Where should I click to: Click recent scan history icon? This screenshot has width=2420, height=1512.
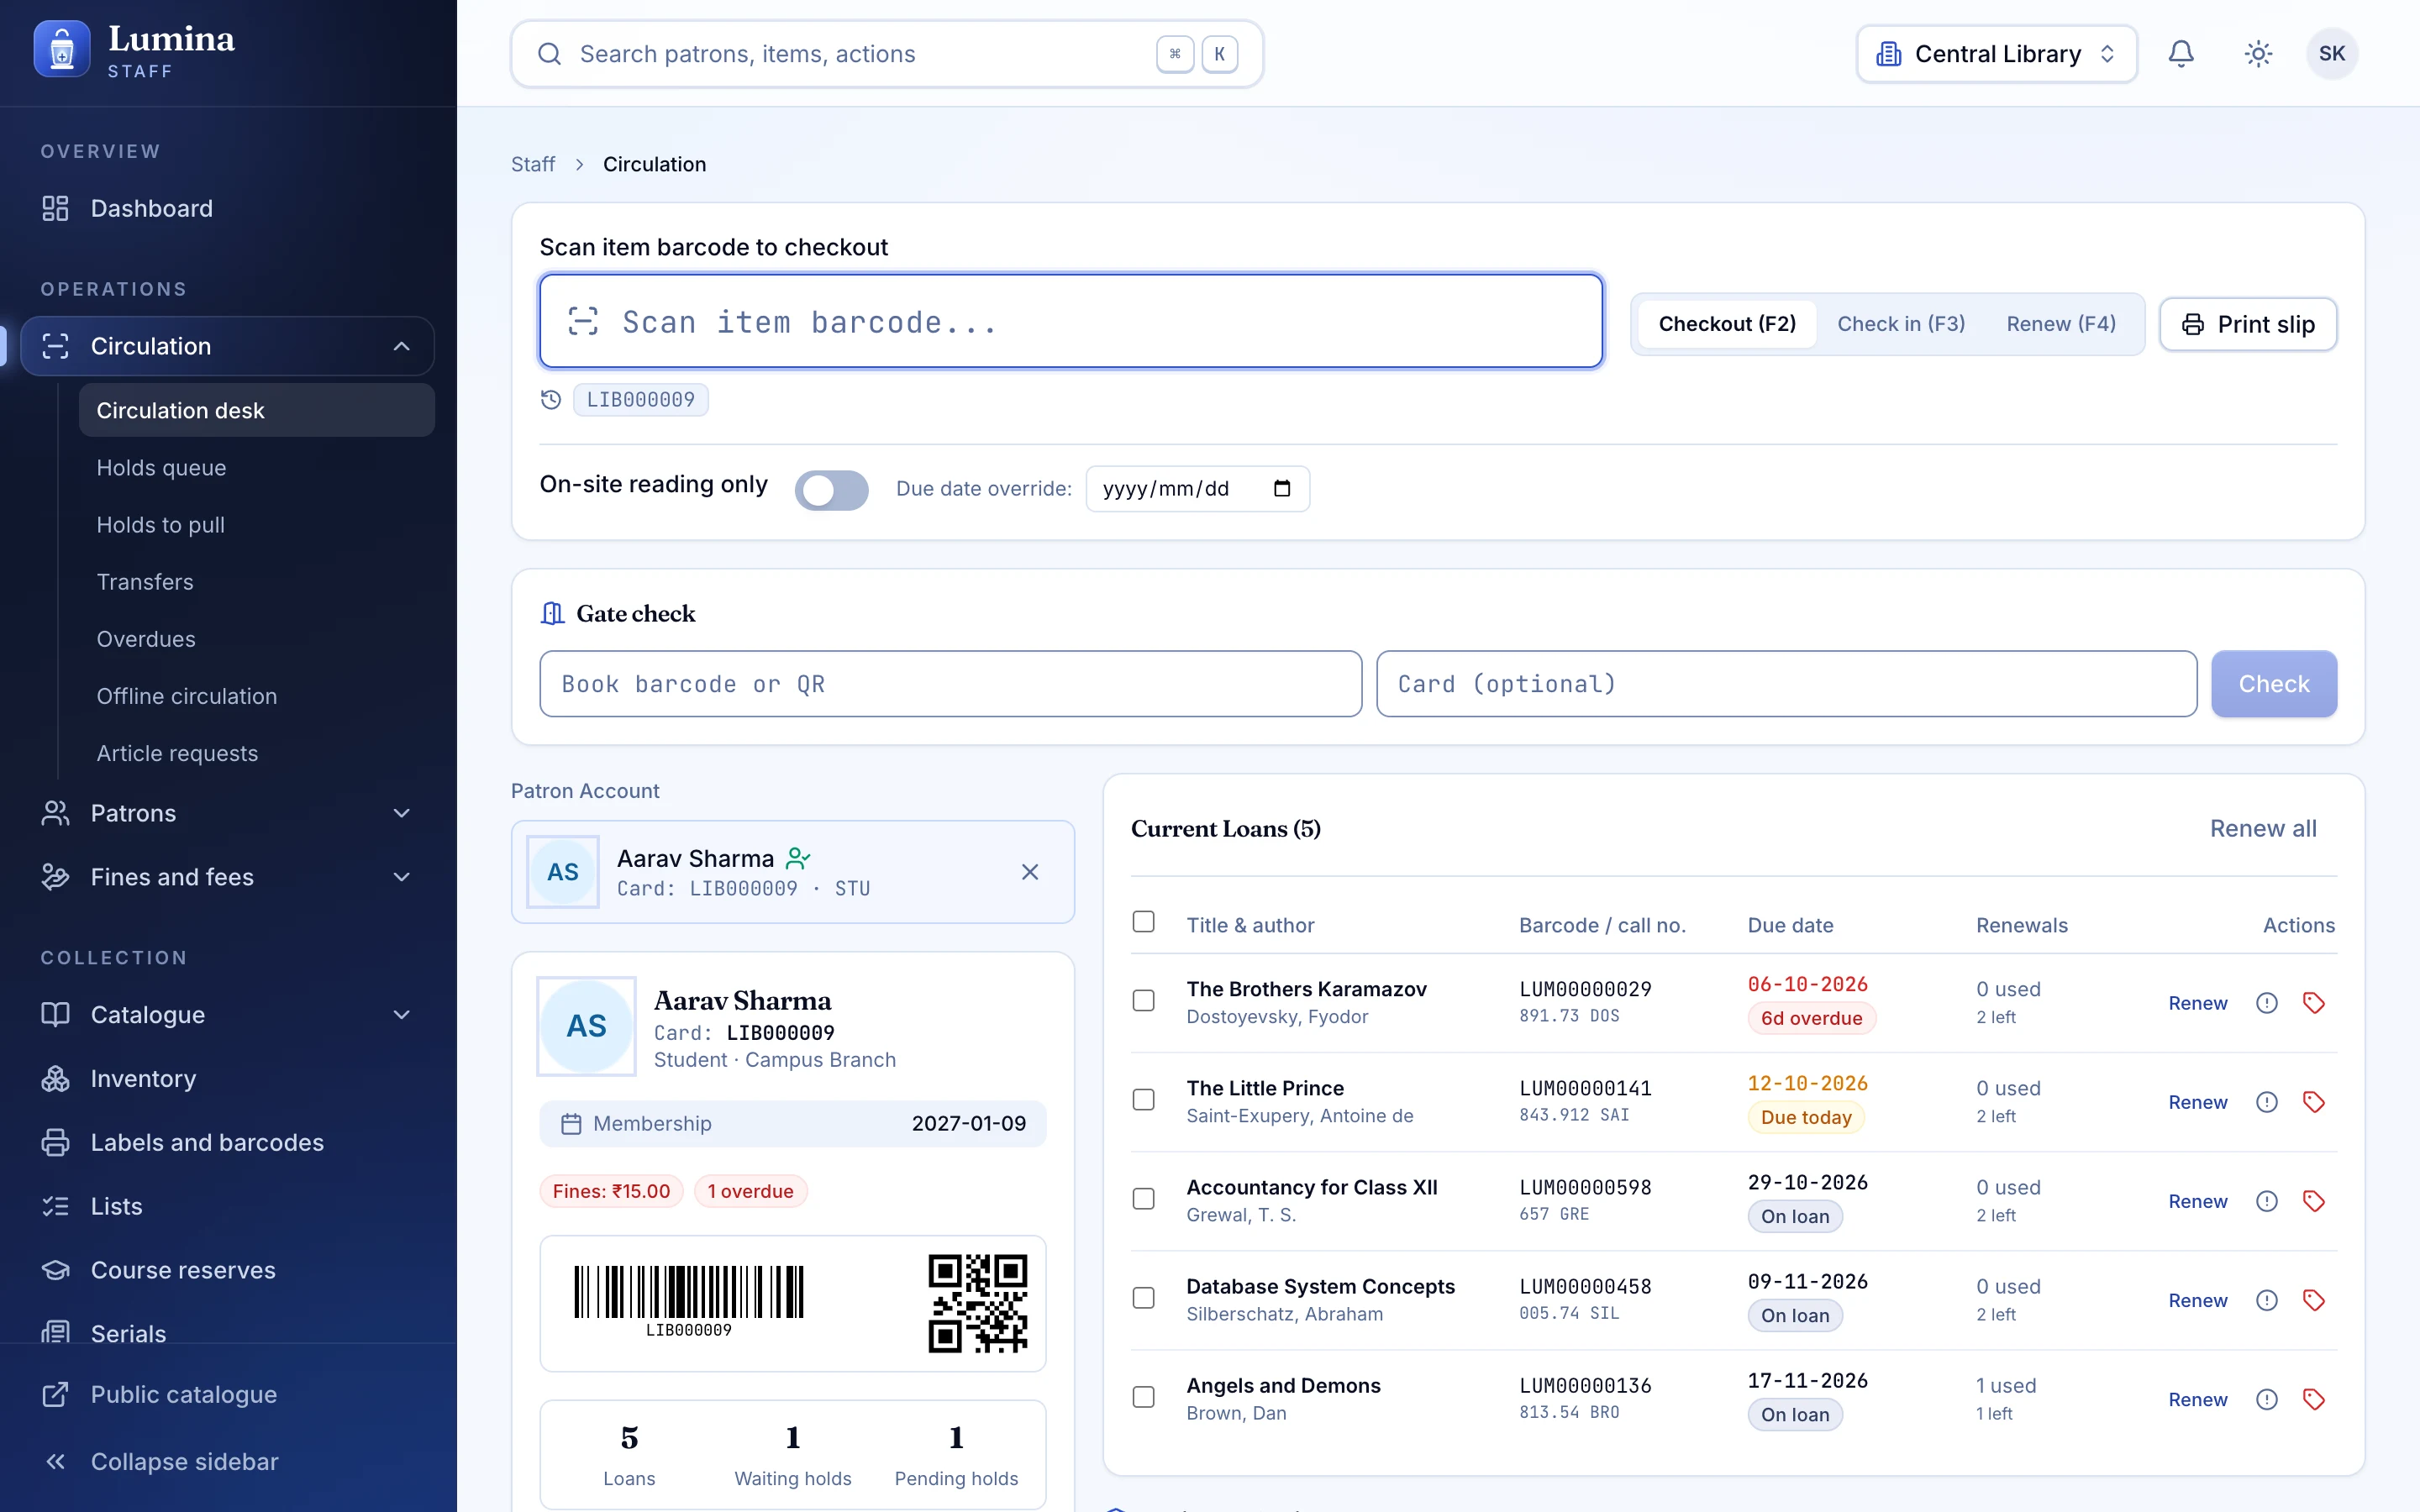point(551,400)
